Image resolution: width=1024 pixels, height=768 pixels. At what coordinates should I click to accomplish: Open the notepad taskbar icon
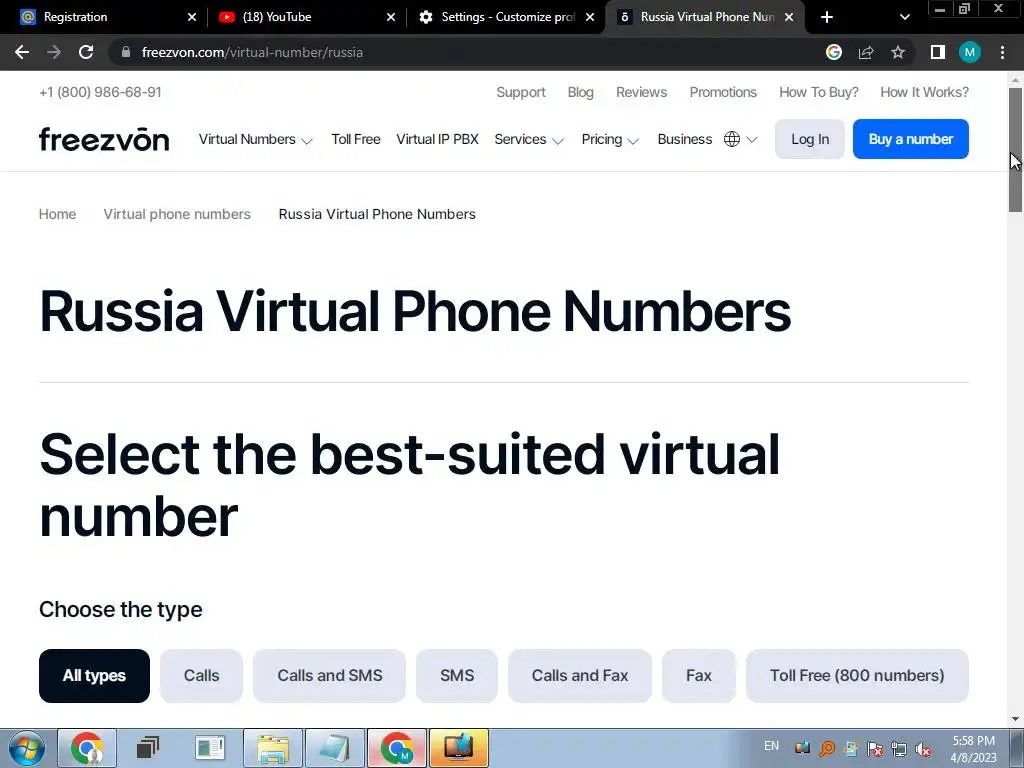click(x=335, y=748)
